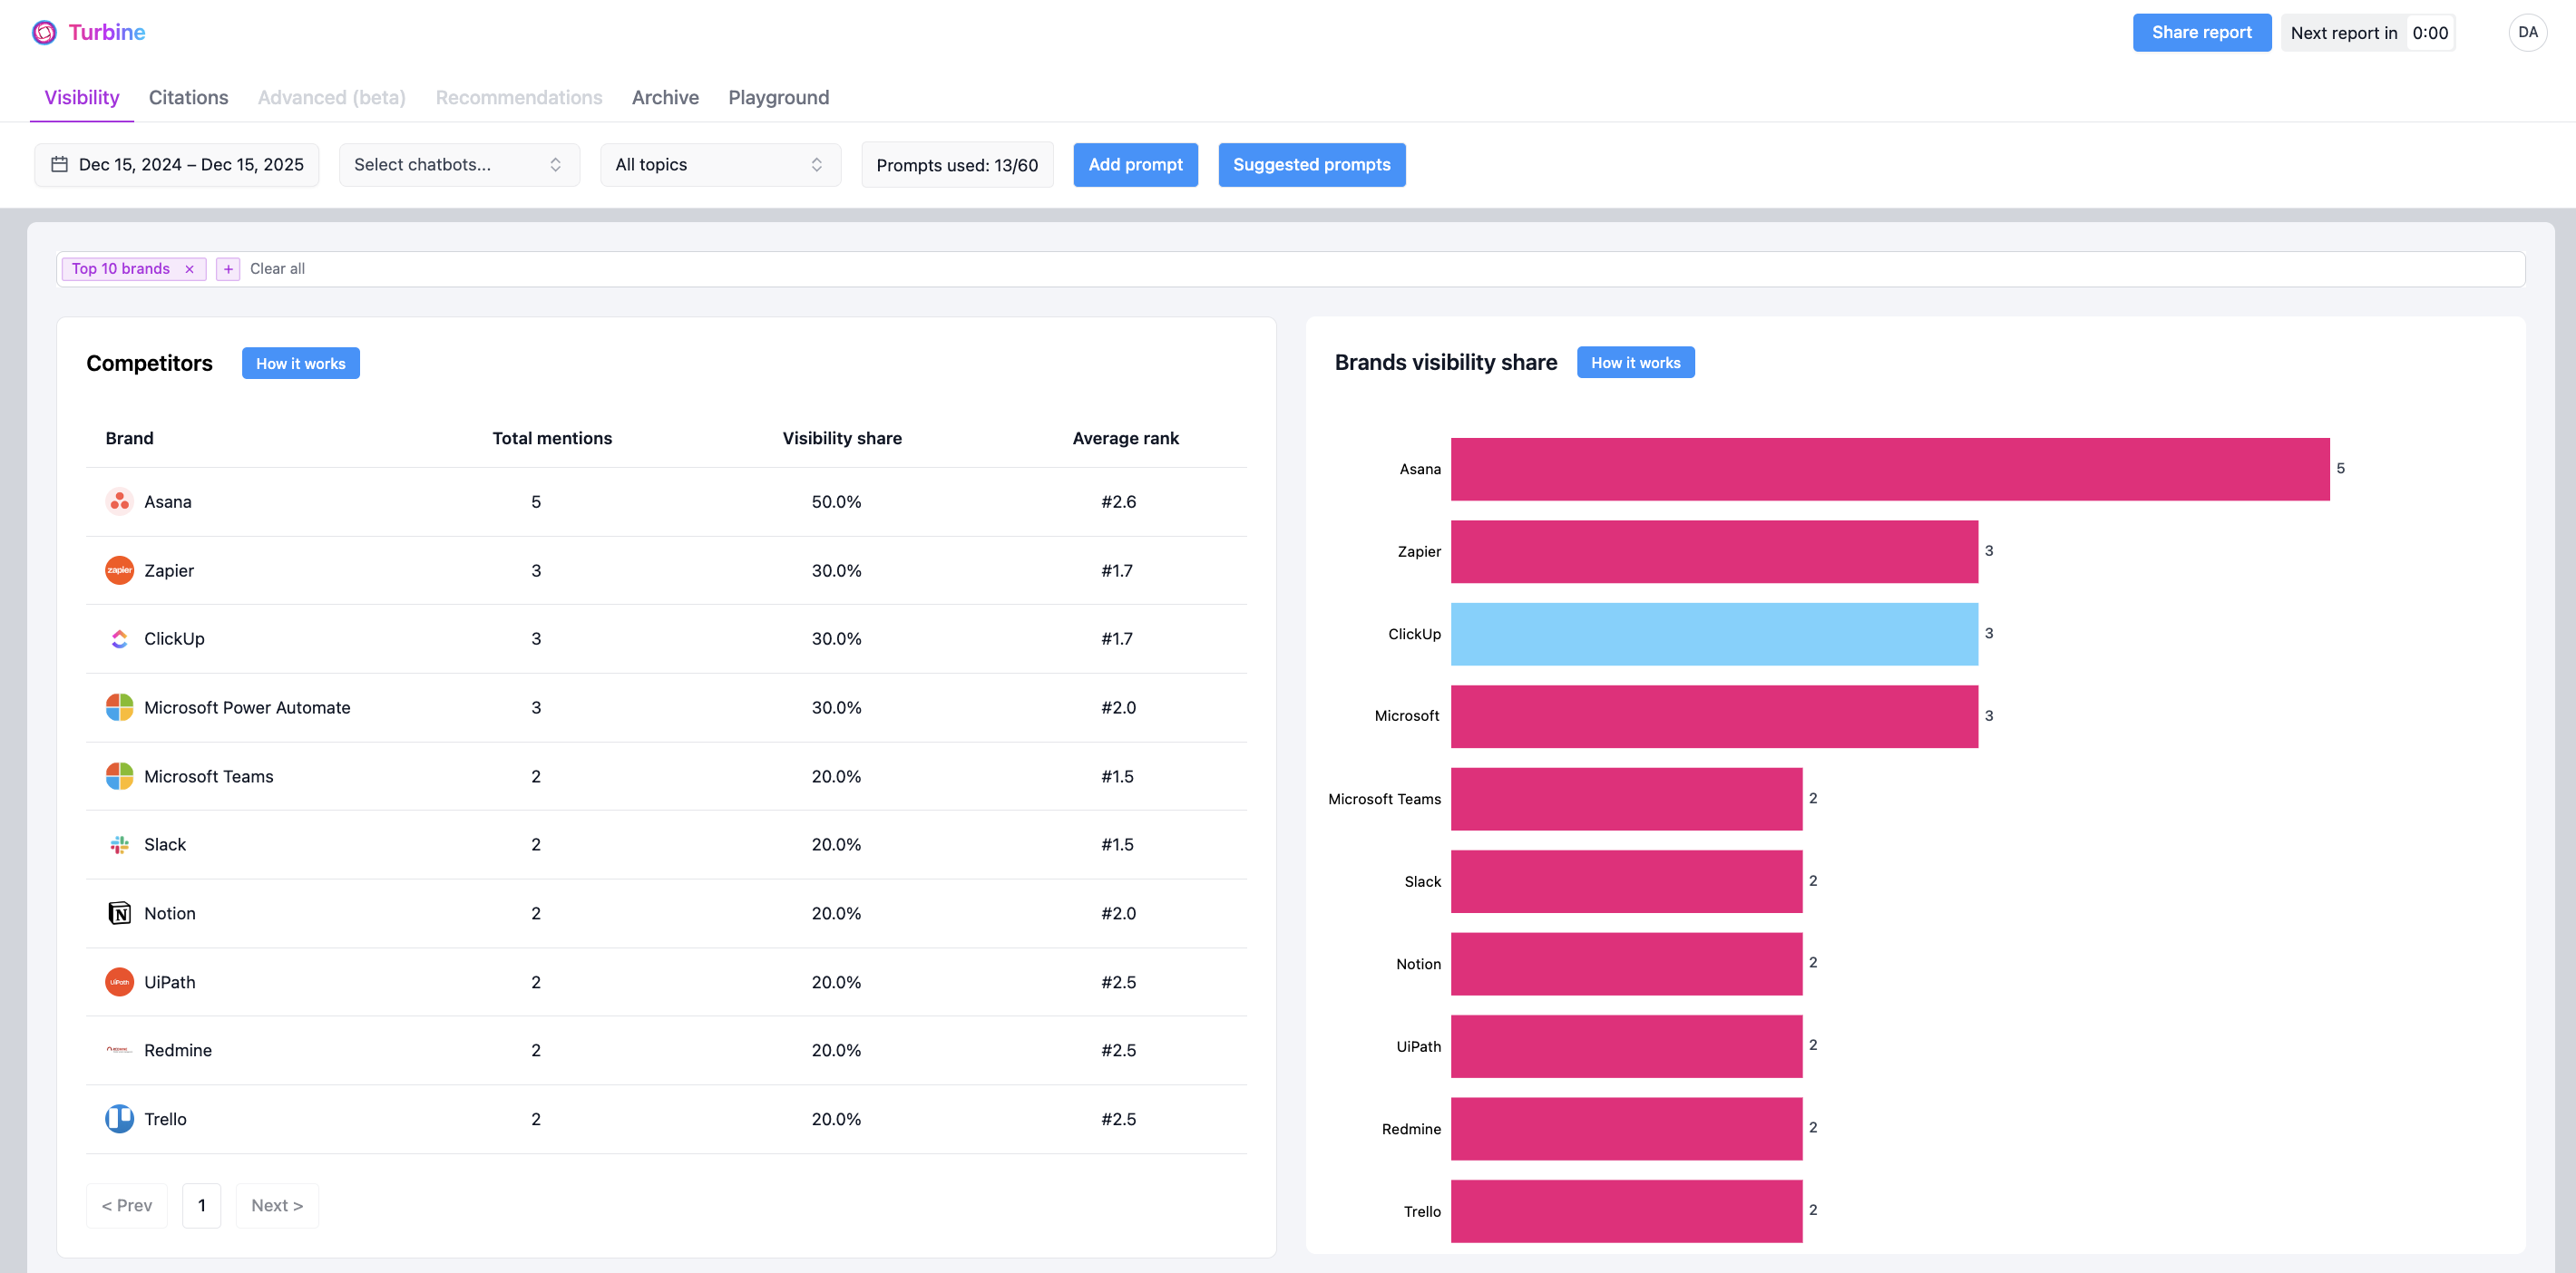Open the Playground tab
The height and width of the screenshot is (1273, 2576).
[778, 97]
